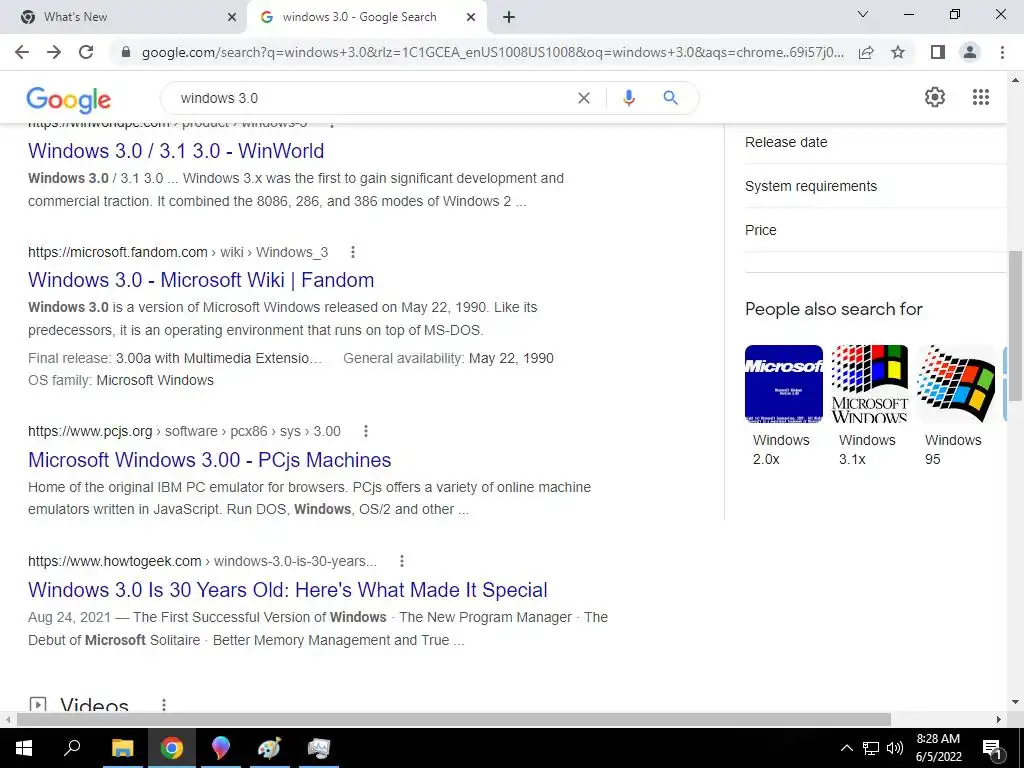This screenshot has width=1024, height=768.
Task: Clear the search box with the X icon
Action: click(584, 98)
